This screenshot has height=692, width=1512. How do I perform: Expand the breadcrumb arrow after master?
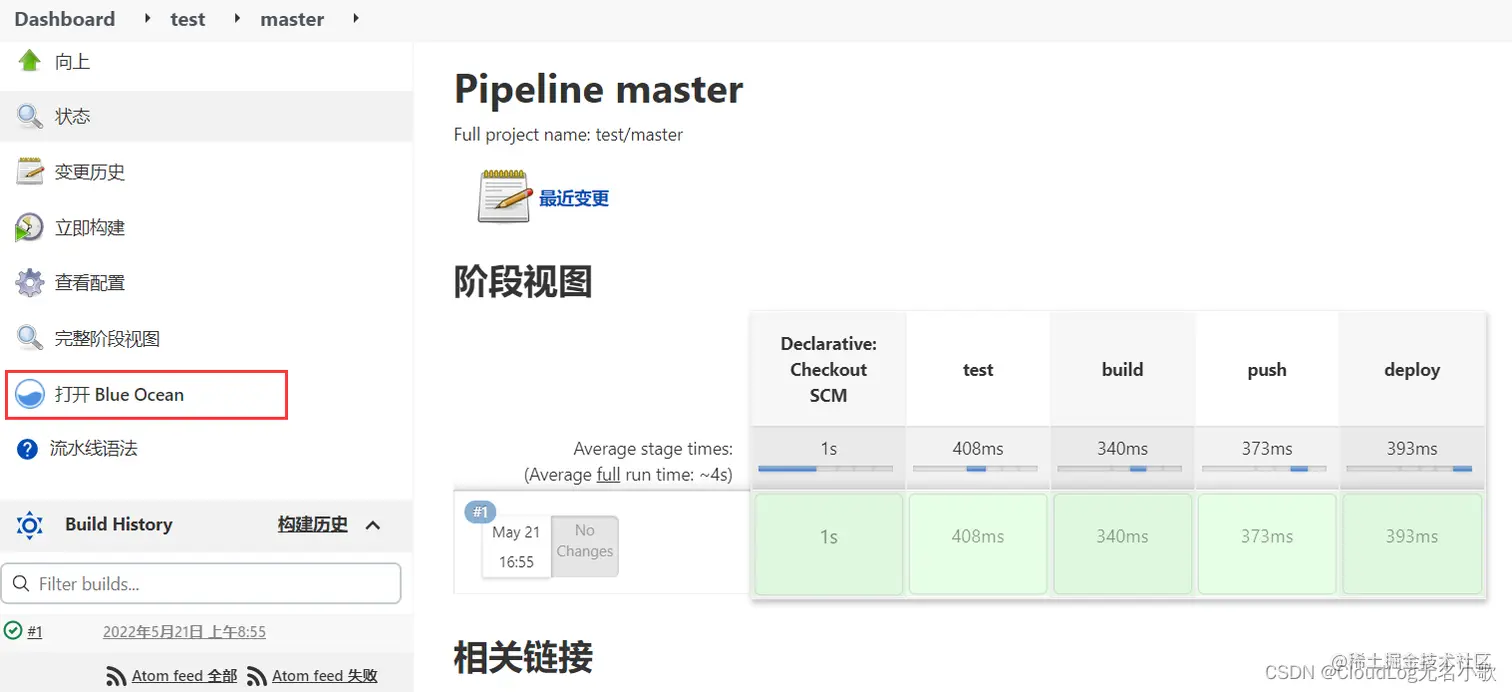[x=356, y=19]
